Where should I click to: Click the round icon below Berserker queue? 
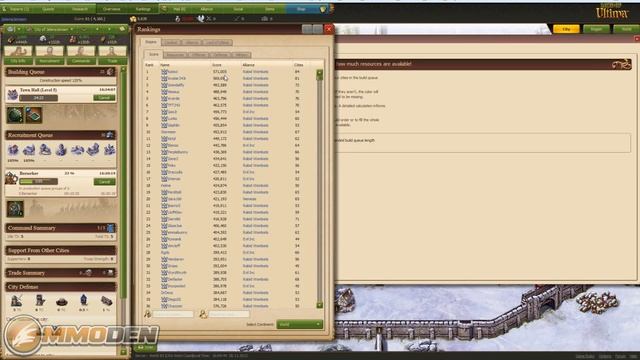pyautogui.click(x=16, y=209)
